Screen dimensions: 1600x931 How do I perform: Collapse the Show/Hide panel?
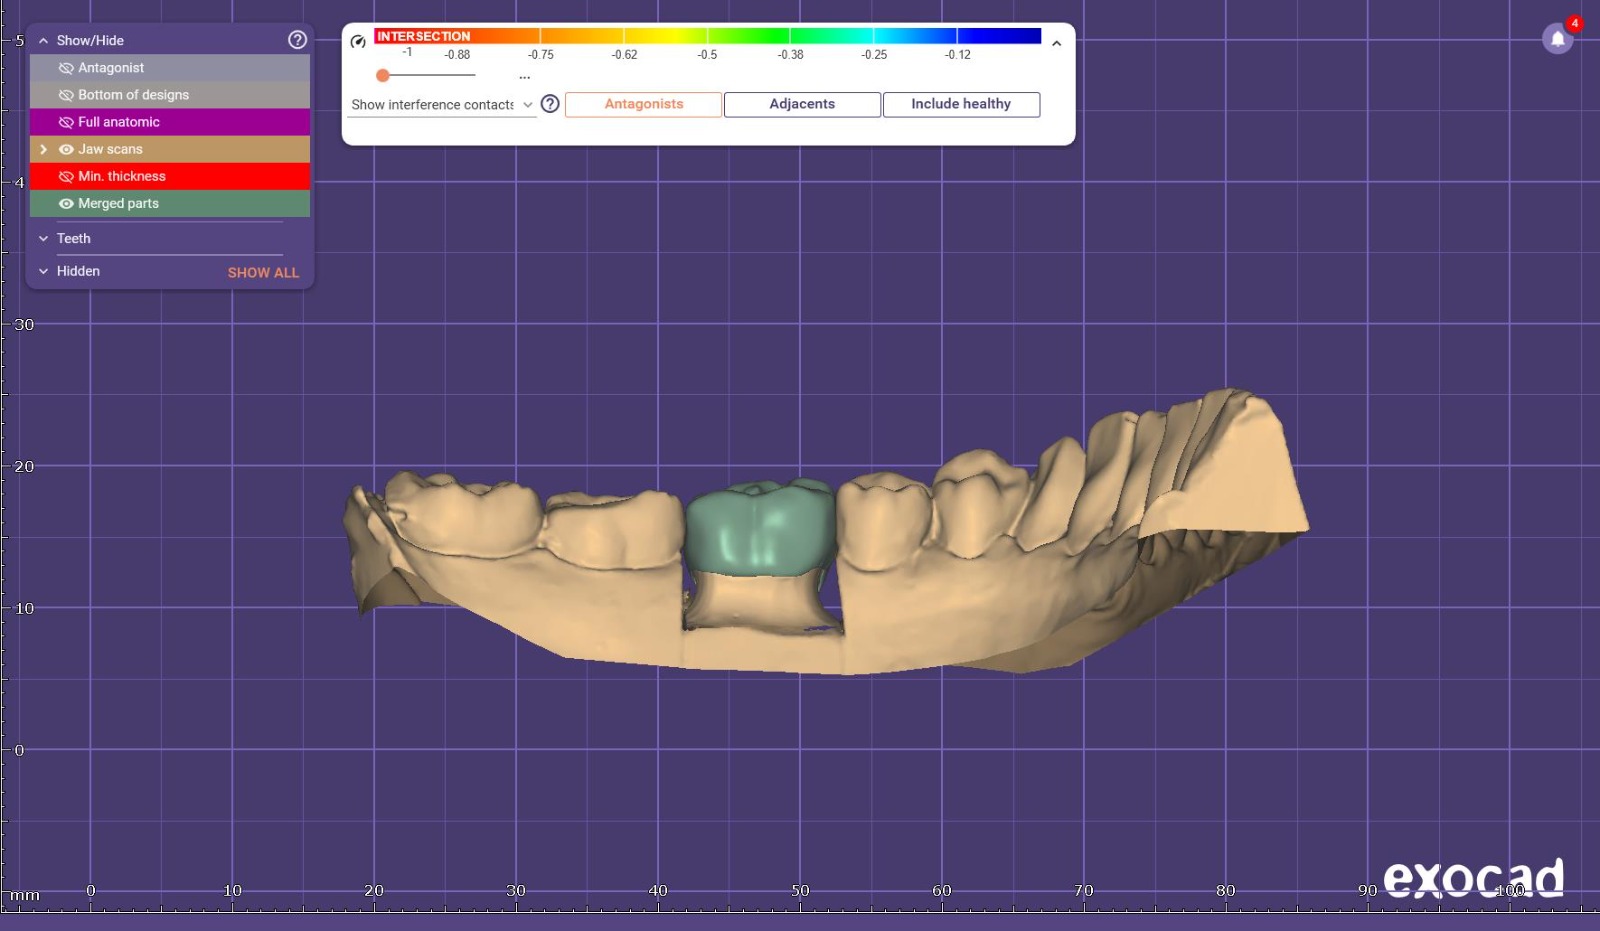click(43, 41)
